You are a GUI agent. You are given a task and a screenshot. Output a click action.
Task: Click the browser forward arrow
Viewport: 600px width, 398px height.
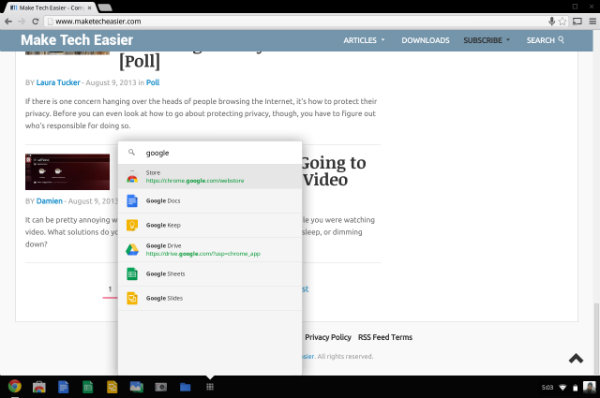[x=22, y=21]
